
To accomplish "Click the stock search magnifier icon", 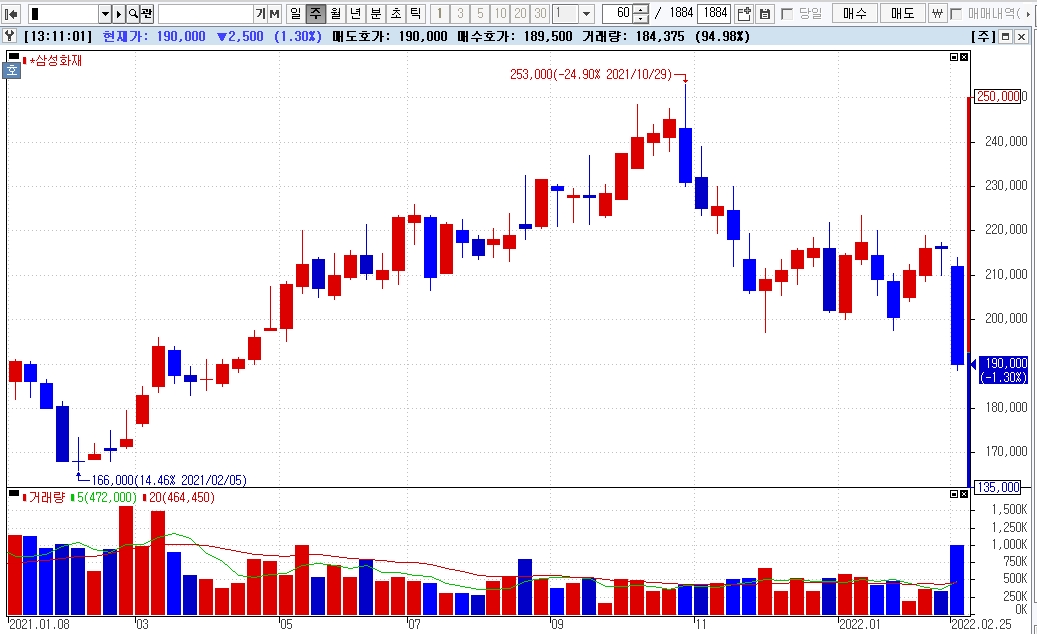I will click(132, 14).
